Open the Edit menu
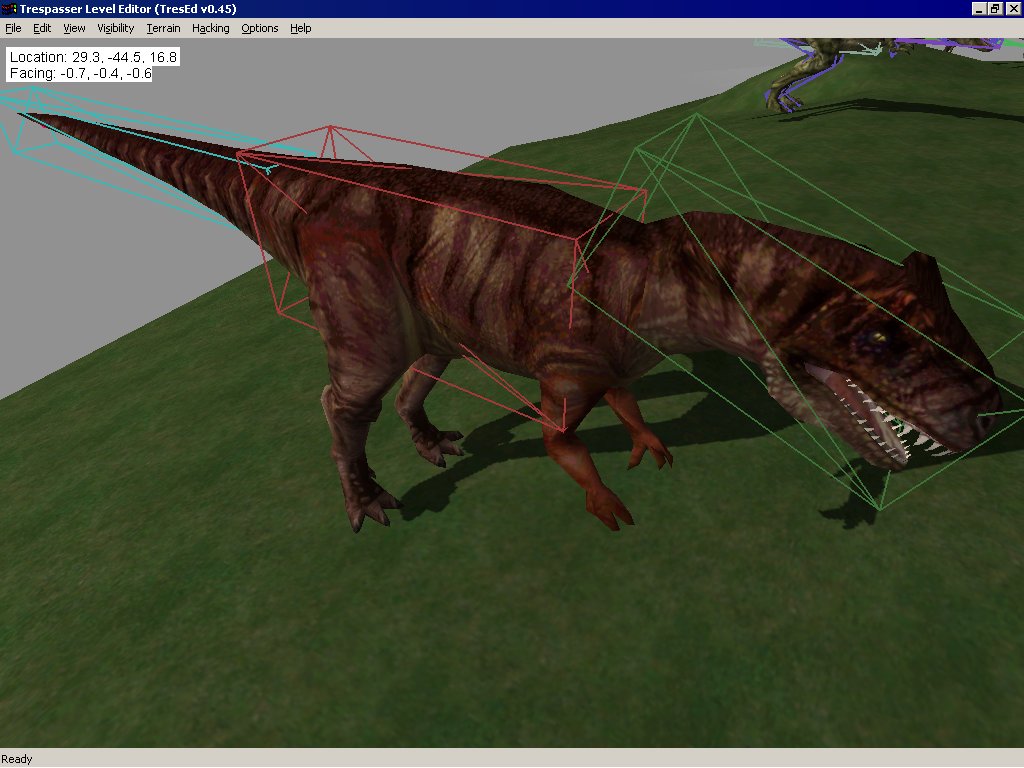This screenshot has height=768, width=1024. [42, 28]
